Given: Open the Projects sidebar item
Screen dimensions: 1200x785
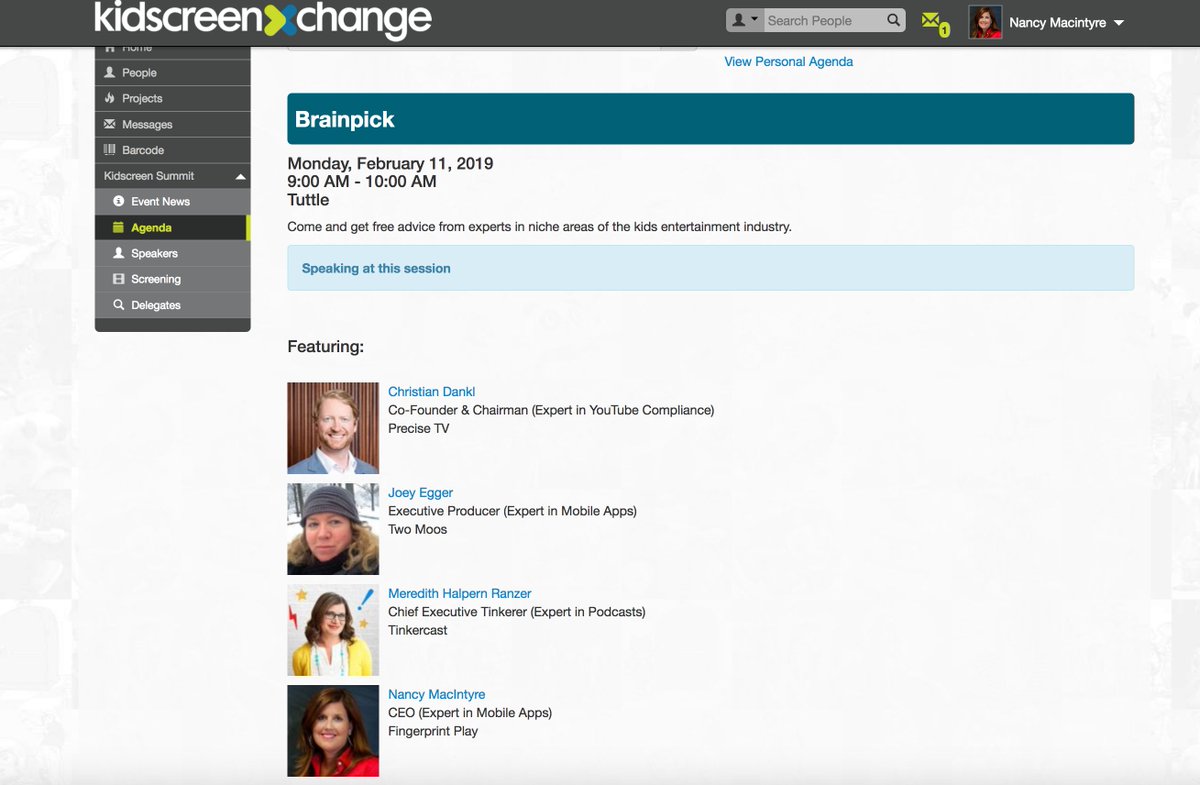Looking at the screenshot, I should pyautogui.click(x=172, y=99).
